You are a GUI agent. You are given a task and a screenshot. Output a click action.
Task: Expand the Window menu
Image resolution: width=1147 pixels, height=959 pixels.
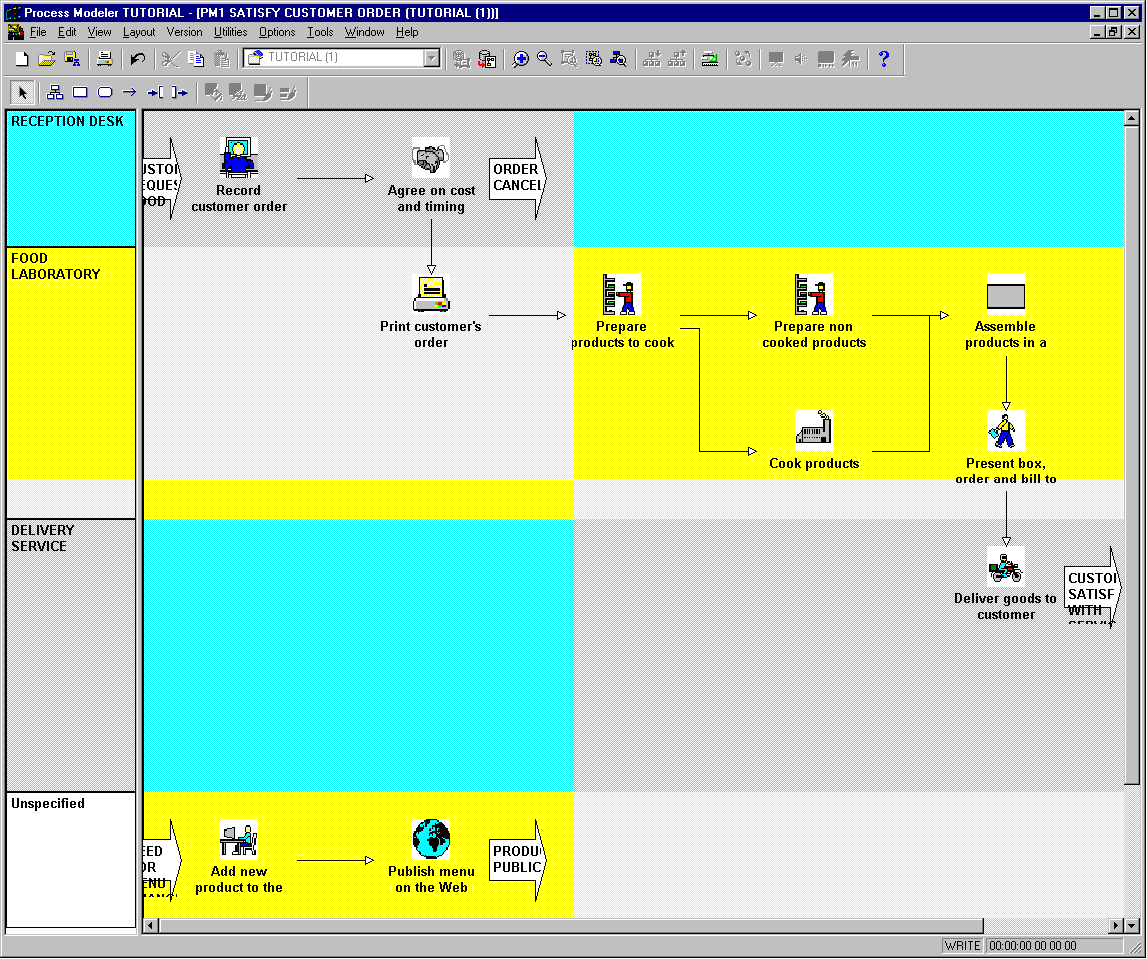(364, 32)
